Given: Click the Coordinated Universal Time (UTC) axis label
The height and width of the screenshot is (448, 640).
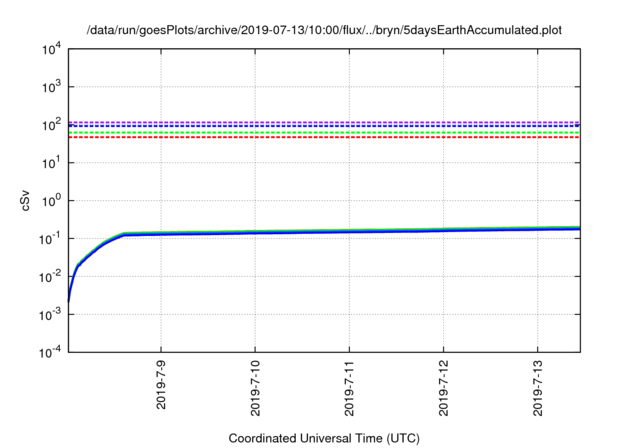Looking at the screenshot, I should [324, 438].
